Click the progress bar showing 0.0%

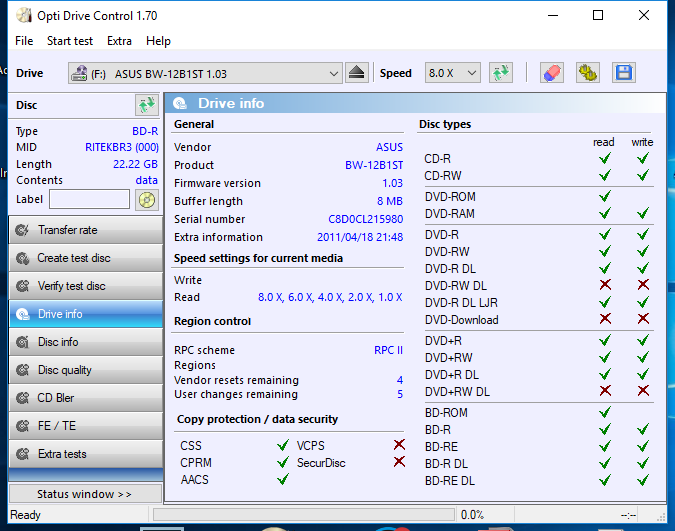(x=304, y=515)
